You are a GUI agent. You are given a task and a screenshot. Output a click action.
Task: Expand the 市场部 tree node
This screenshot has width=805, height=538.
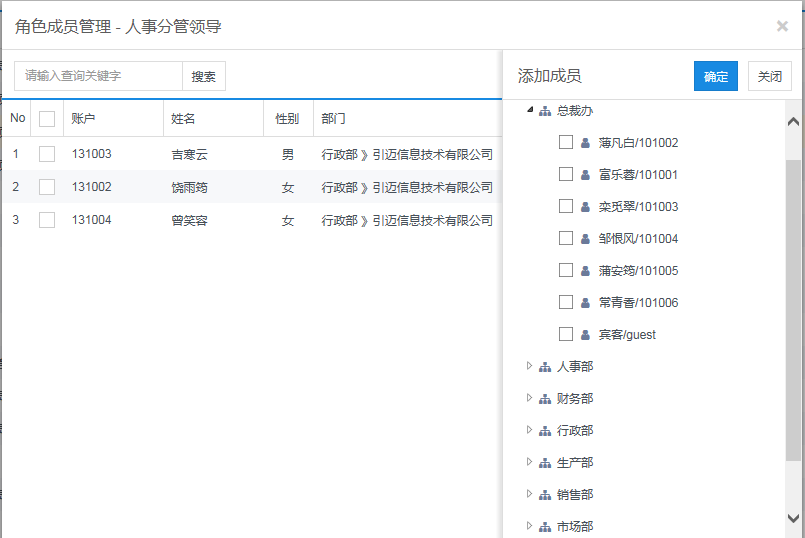click(x=530, y=526)
